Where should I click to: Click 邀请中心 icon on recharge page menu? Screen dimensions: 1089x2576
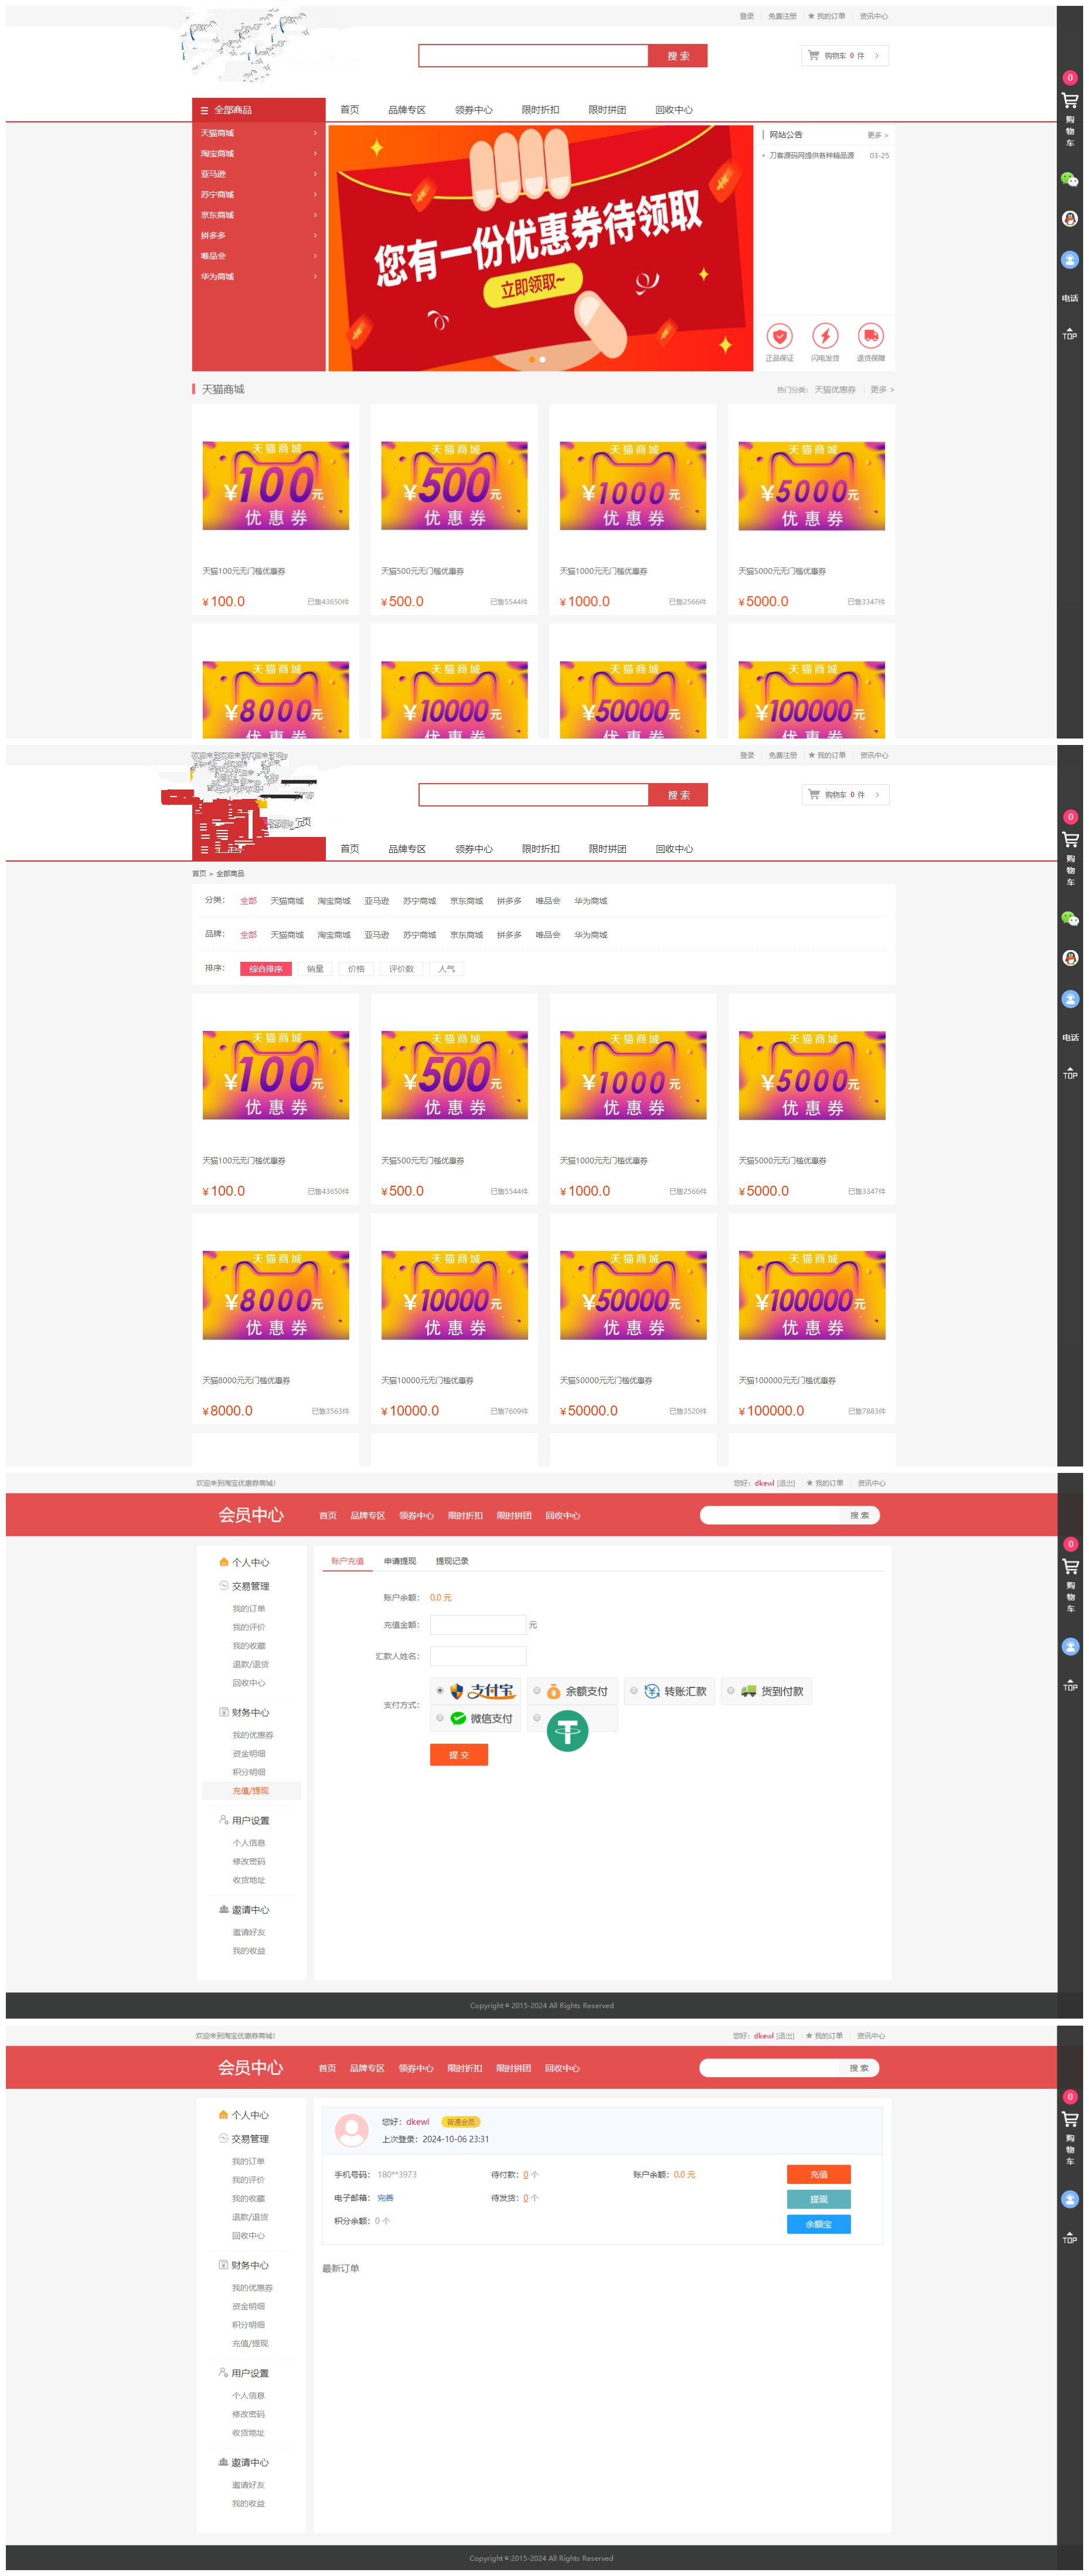tap(224, 1909)
